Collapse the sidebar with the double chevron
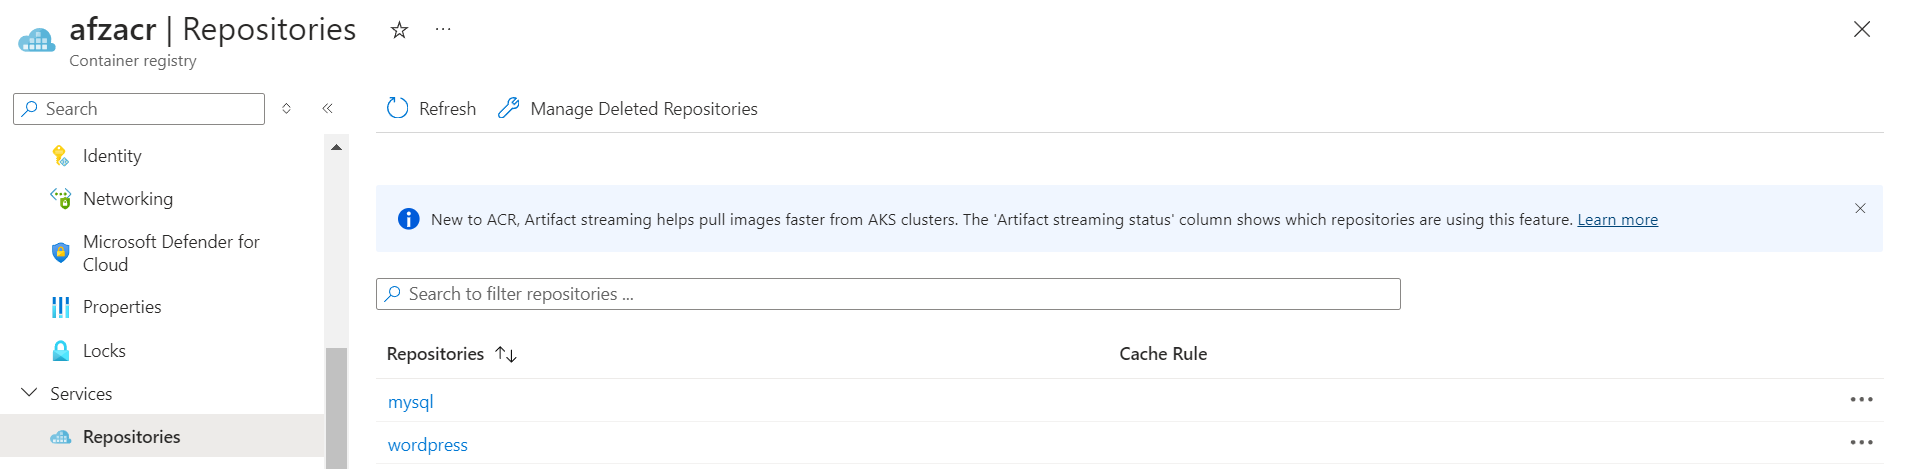Screen dimensions: 1905x469 [x=327, y=108]
